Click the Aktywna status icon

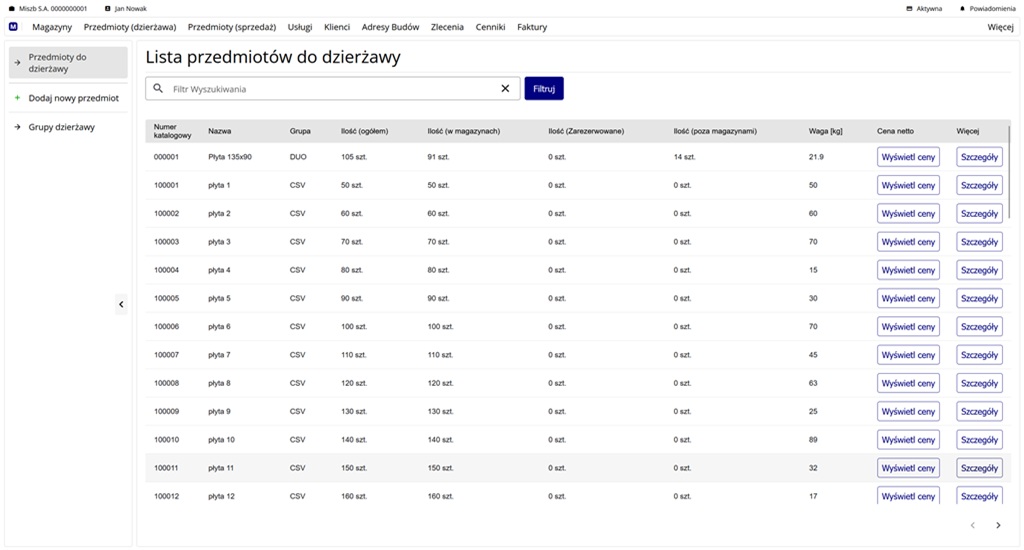pos(909,8)
